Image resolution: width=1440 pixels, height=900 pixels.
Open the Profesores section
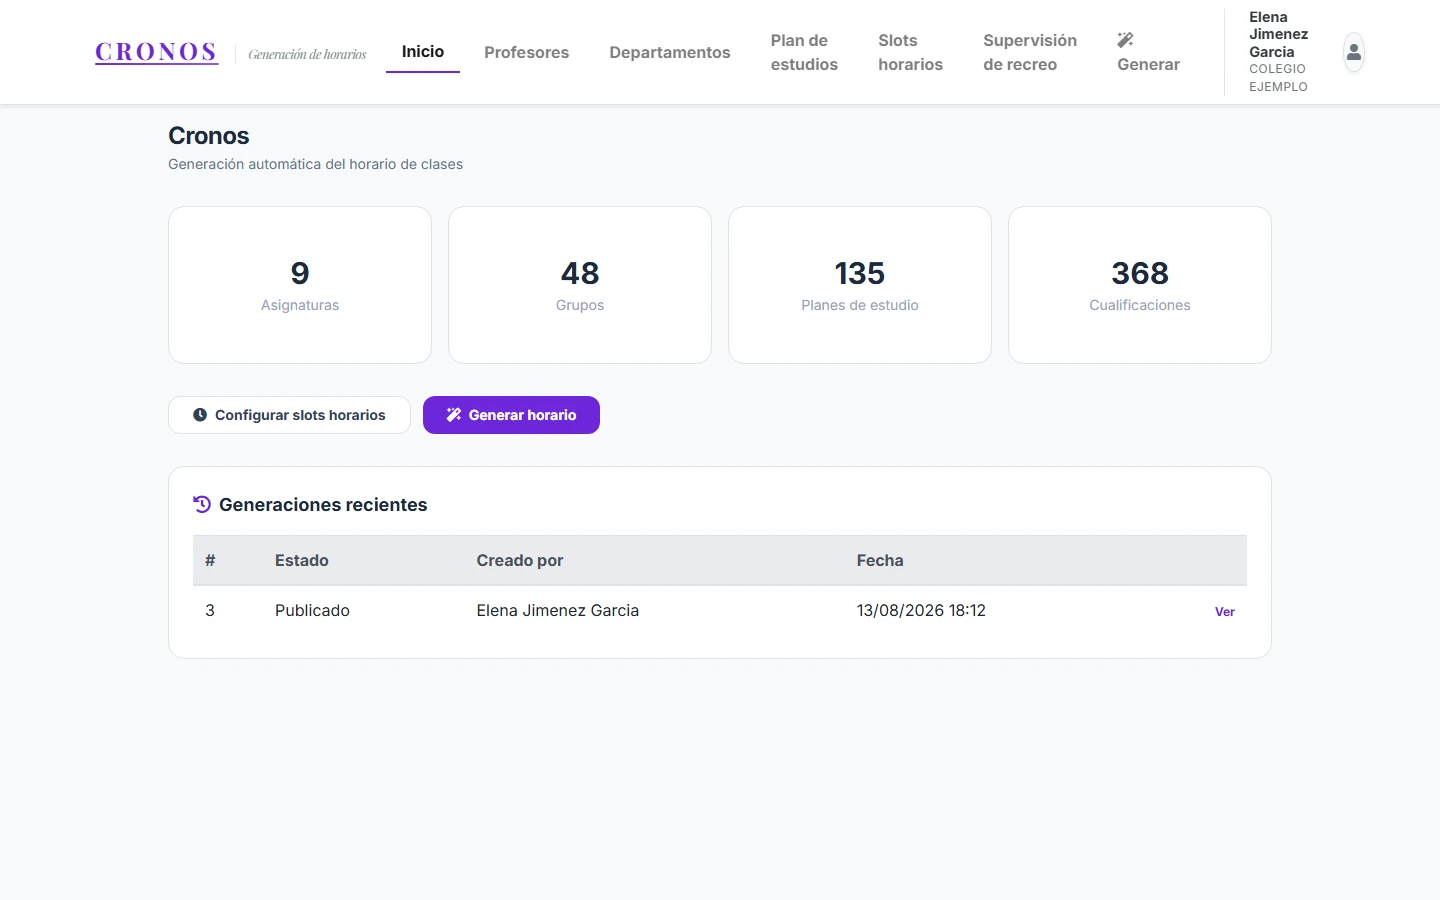[x=526, y=52]
